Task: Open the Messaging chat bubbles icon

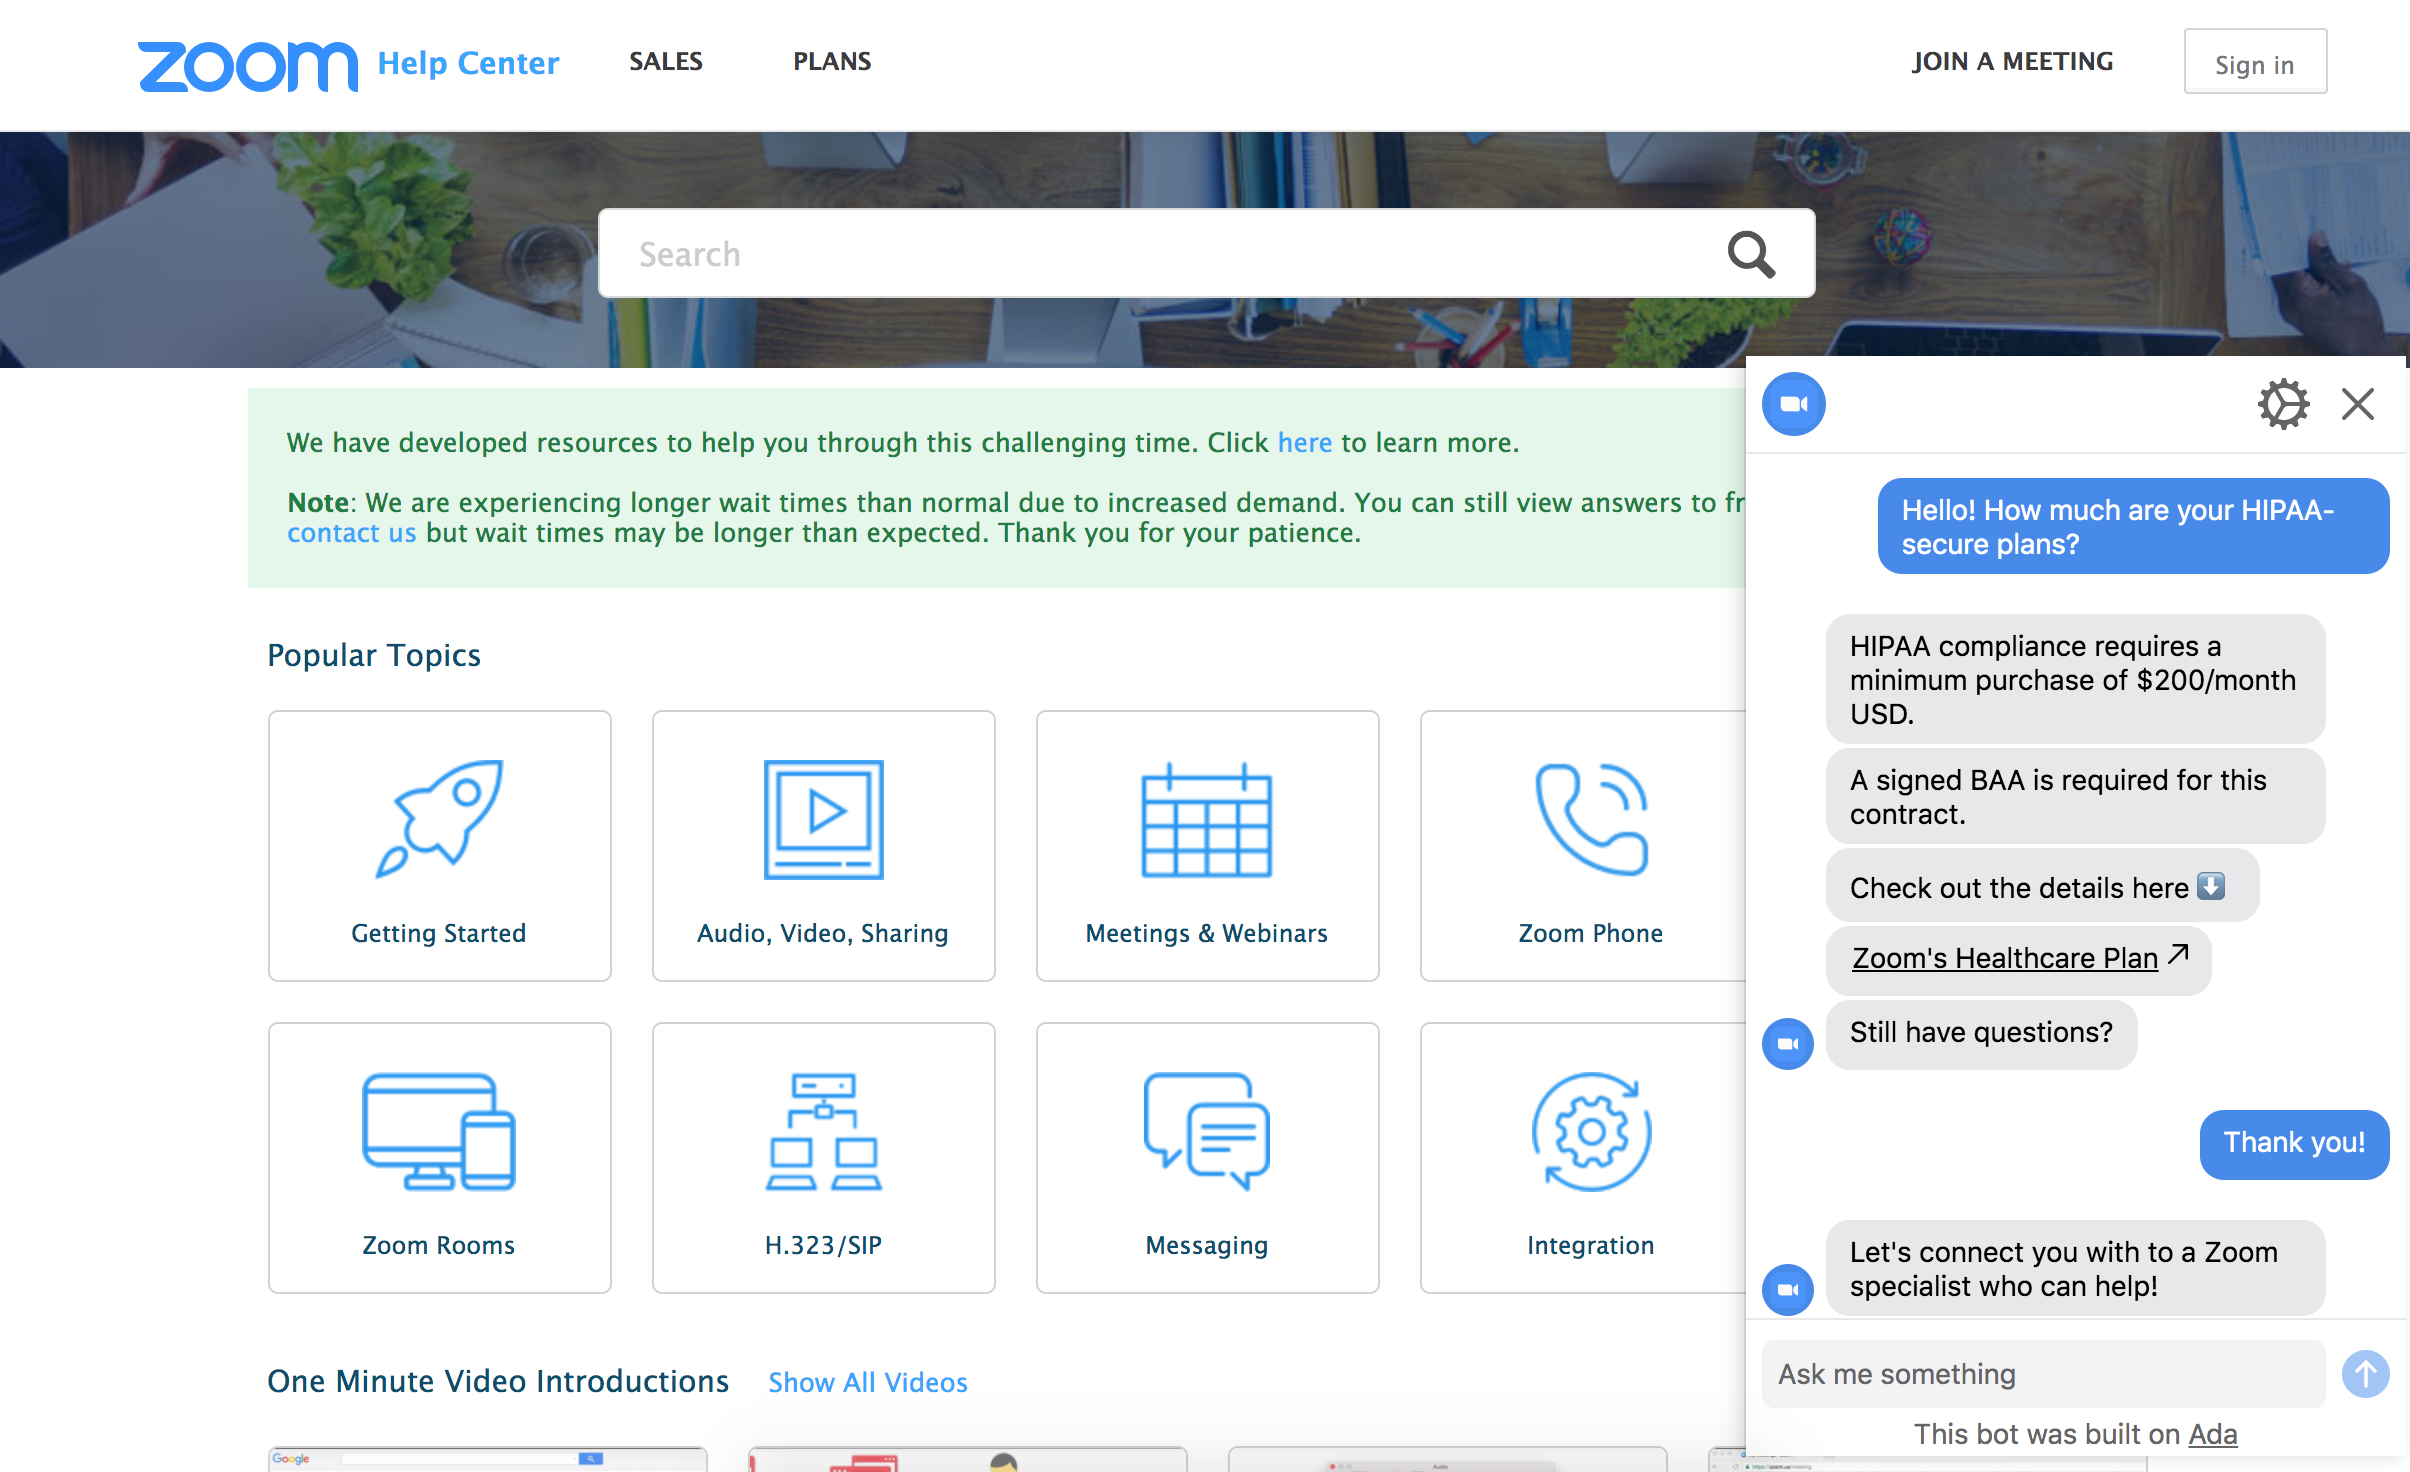Action: (1207, 1131)
